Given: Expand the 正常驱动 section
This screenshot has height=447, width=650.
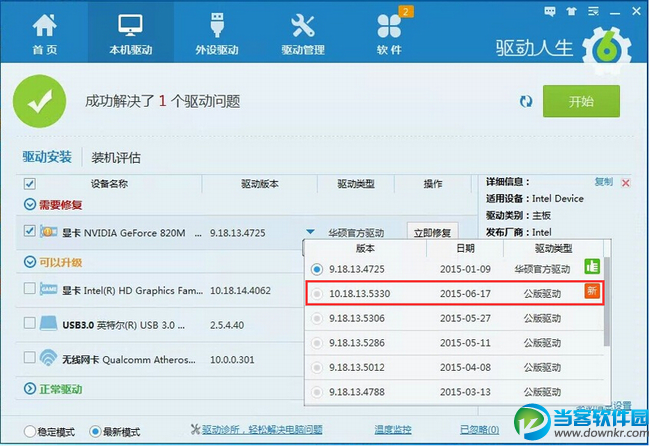Looking at the screenshot, I should click(x=29, y=389).
